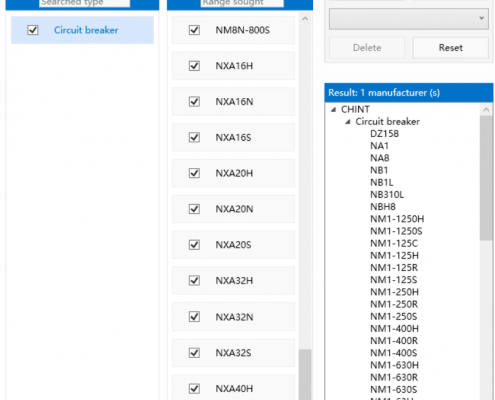Click the CHINT manufacturer name
The image size is (495, 400).
pyautogui.click(x=355, y=109)
